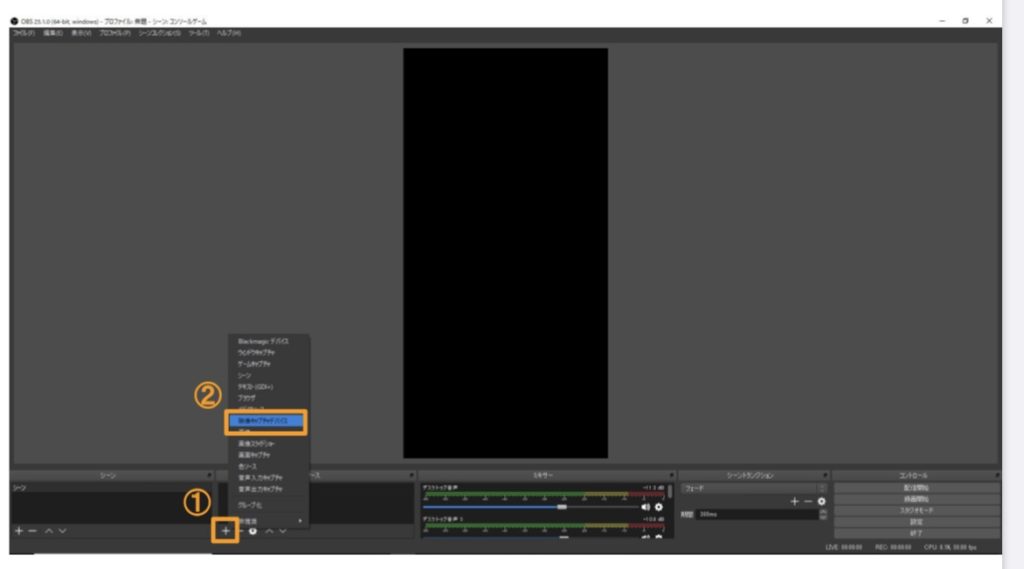Add a scene transition with plus icon
This screenshot has height=569, width=1024.
tap(794, 501)
